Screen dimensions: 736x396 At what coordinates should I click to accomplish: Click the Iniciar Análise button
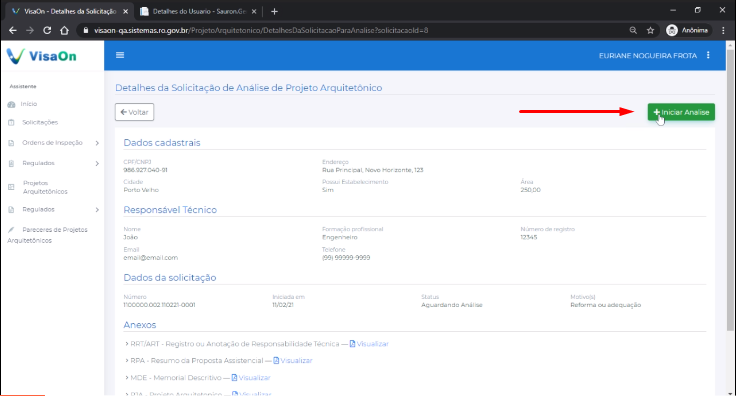click(681, 112)
